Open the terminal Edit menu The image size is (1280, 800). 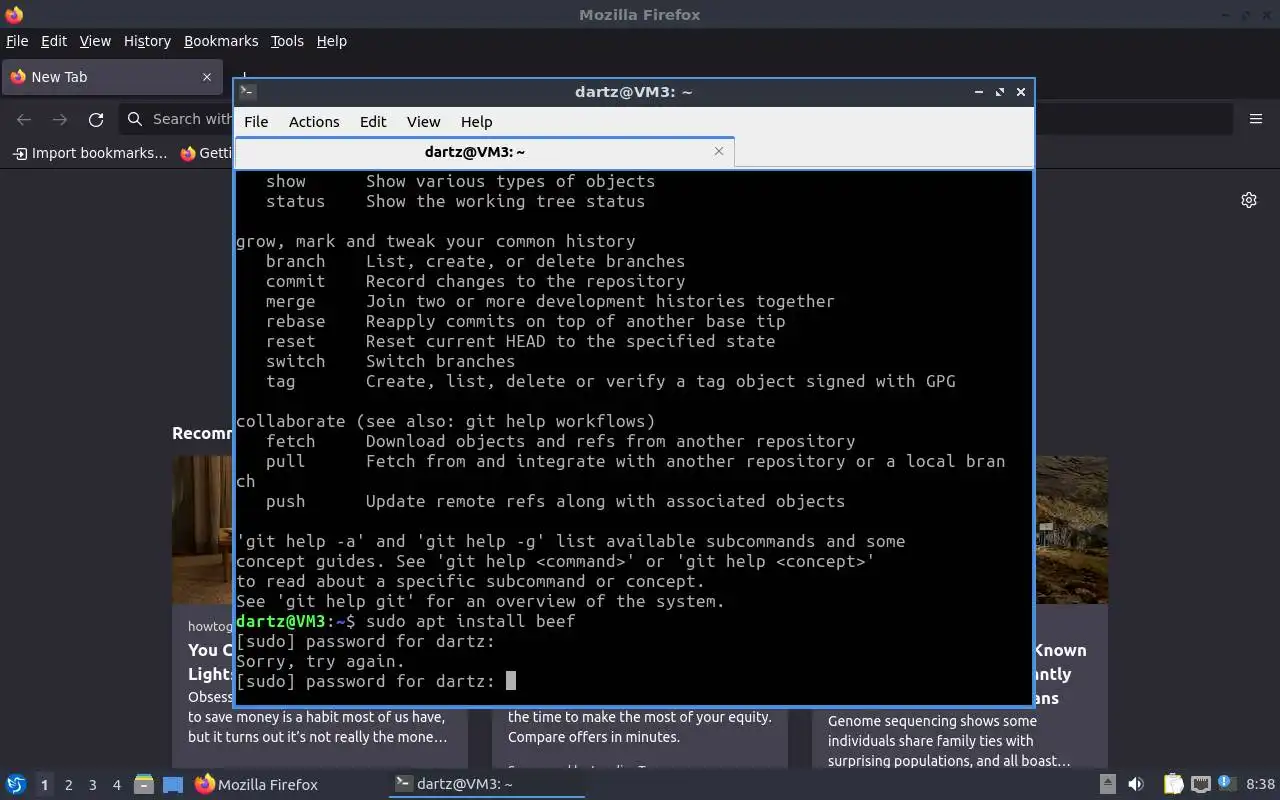[x=373, y=121]
